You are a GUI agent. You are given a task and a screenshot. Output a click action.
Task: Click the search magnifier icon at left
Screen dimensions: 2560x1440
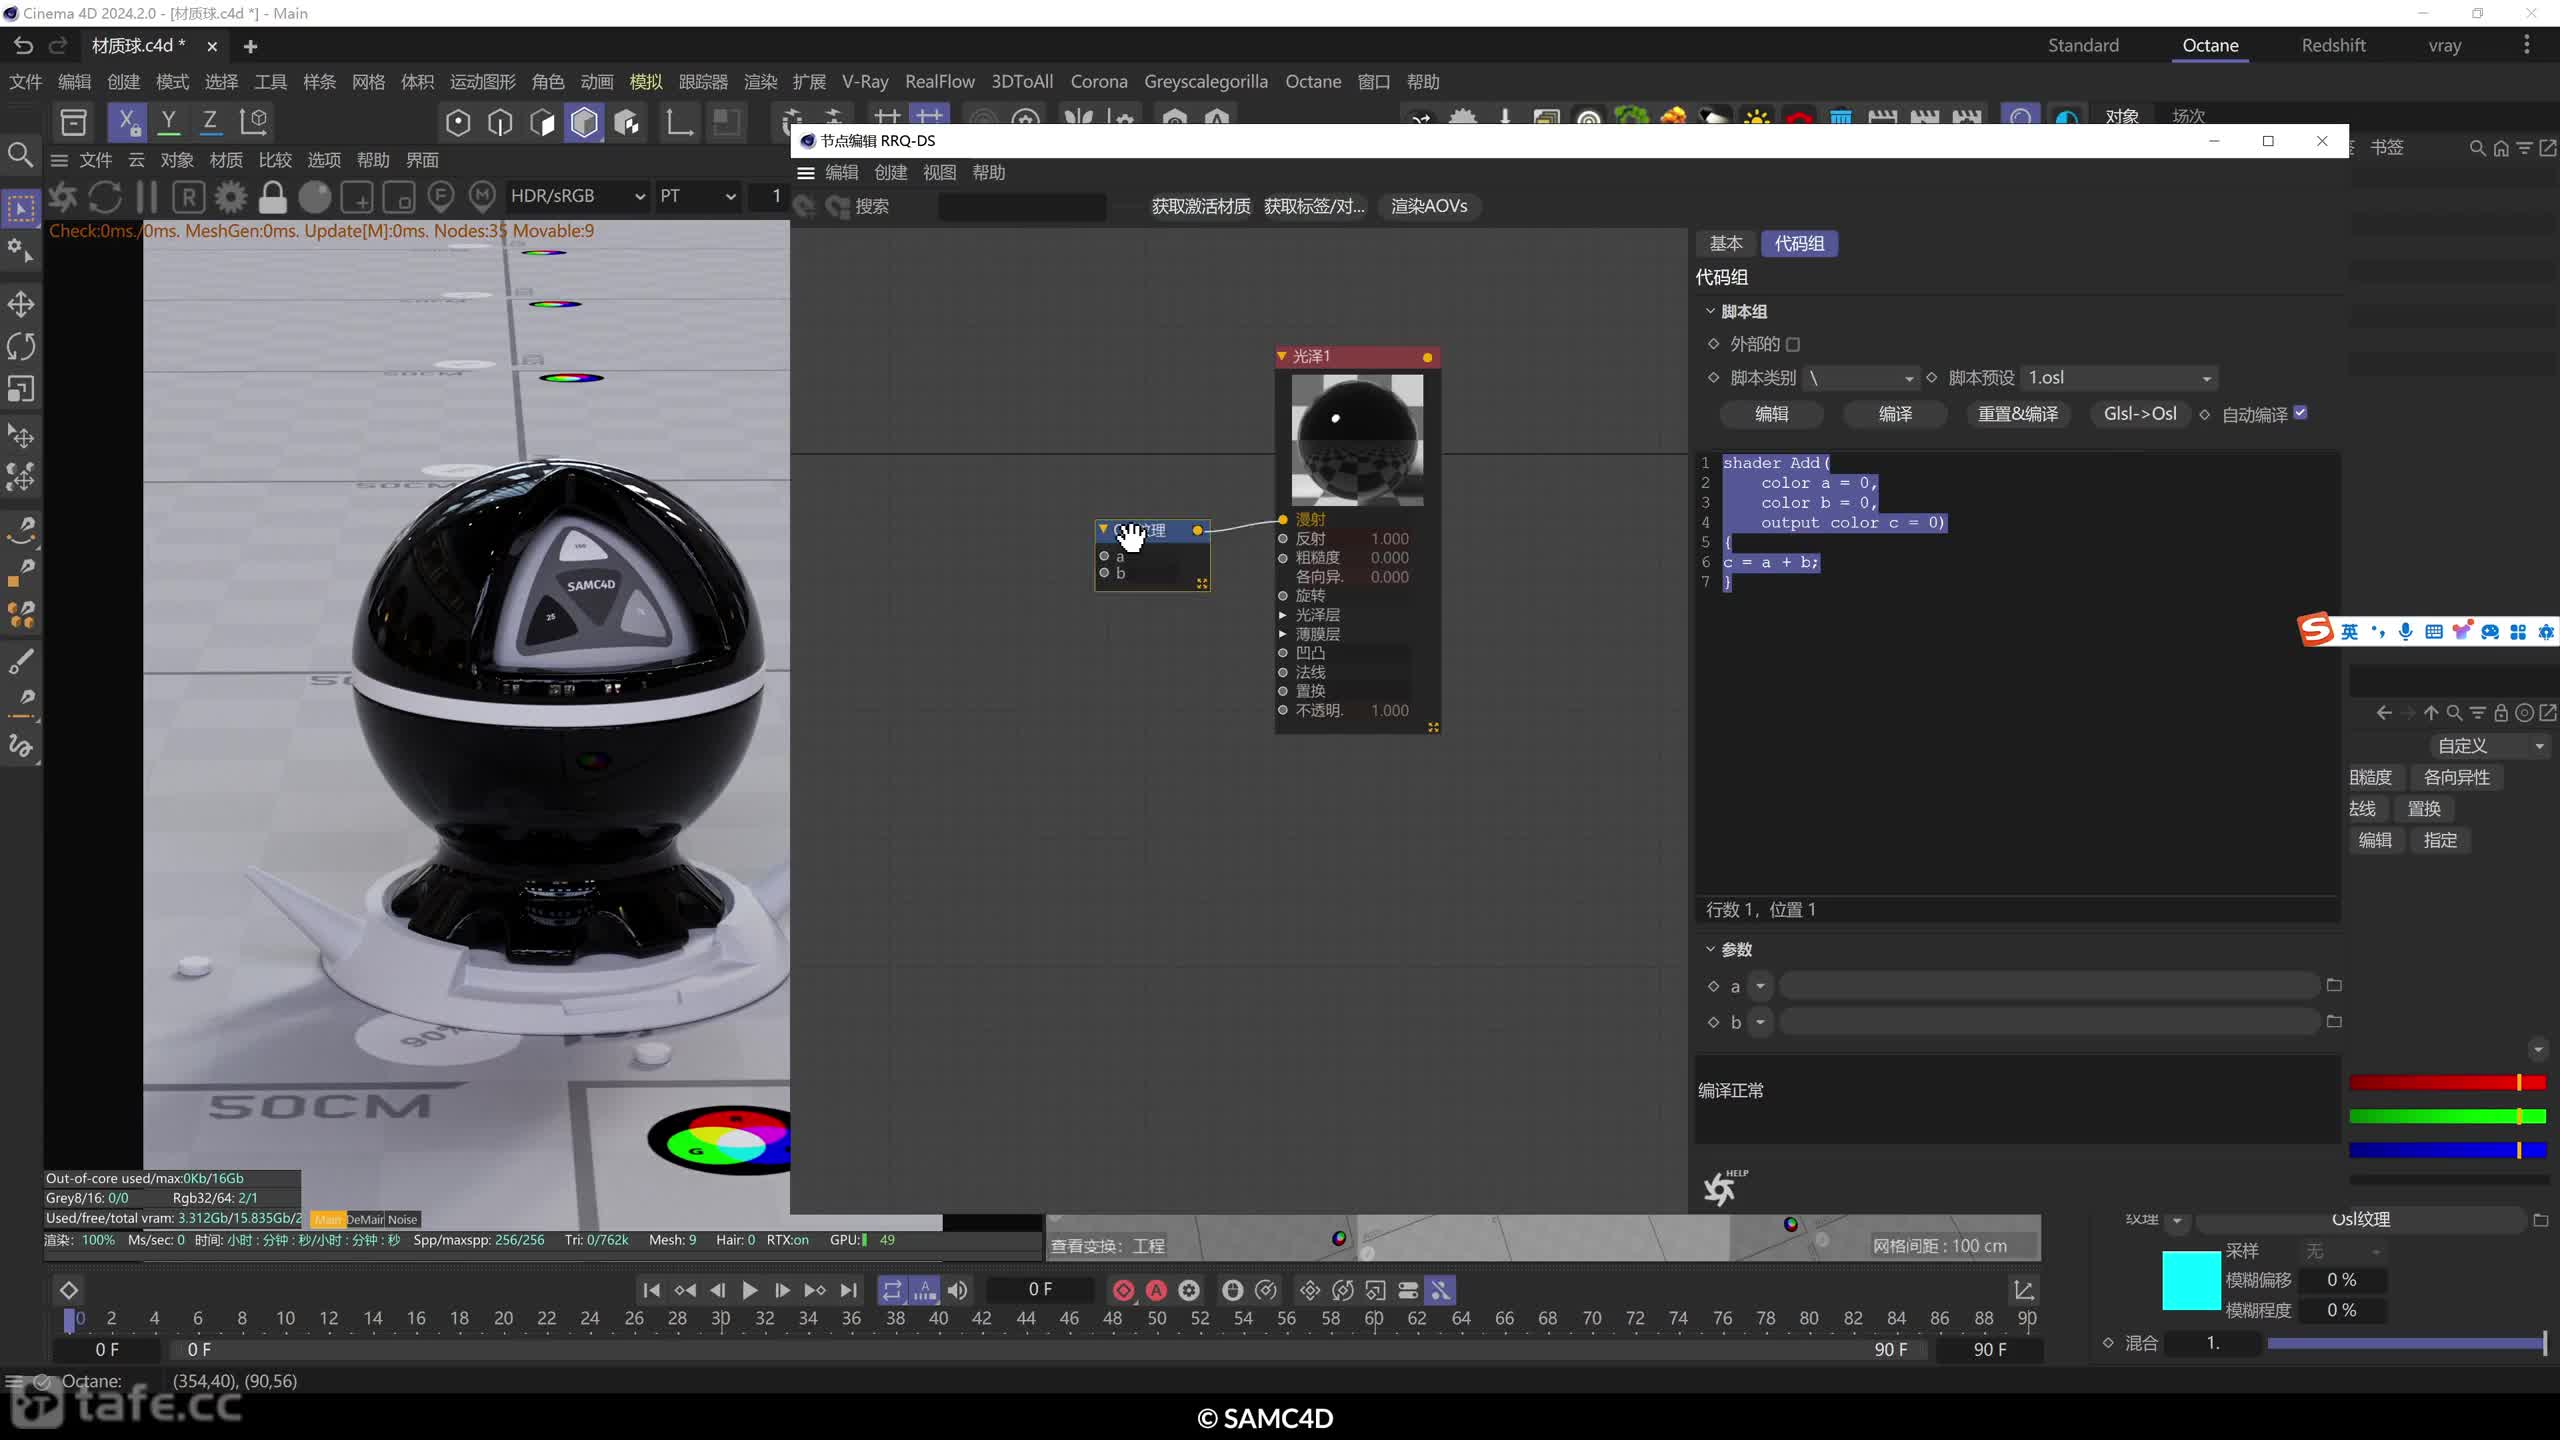[x=21, y=154]
